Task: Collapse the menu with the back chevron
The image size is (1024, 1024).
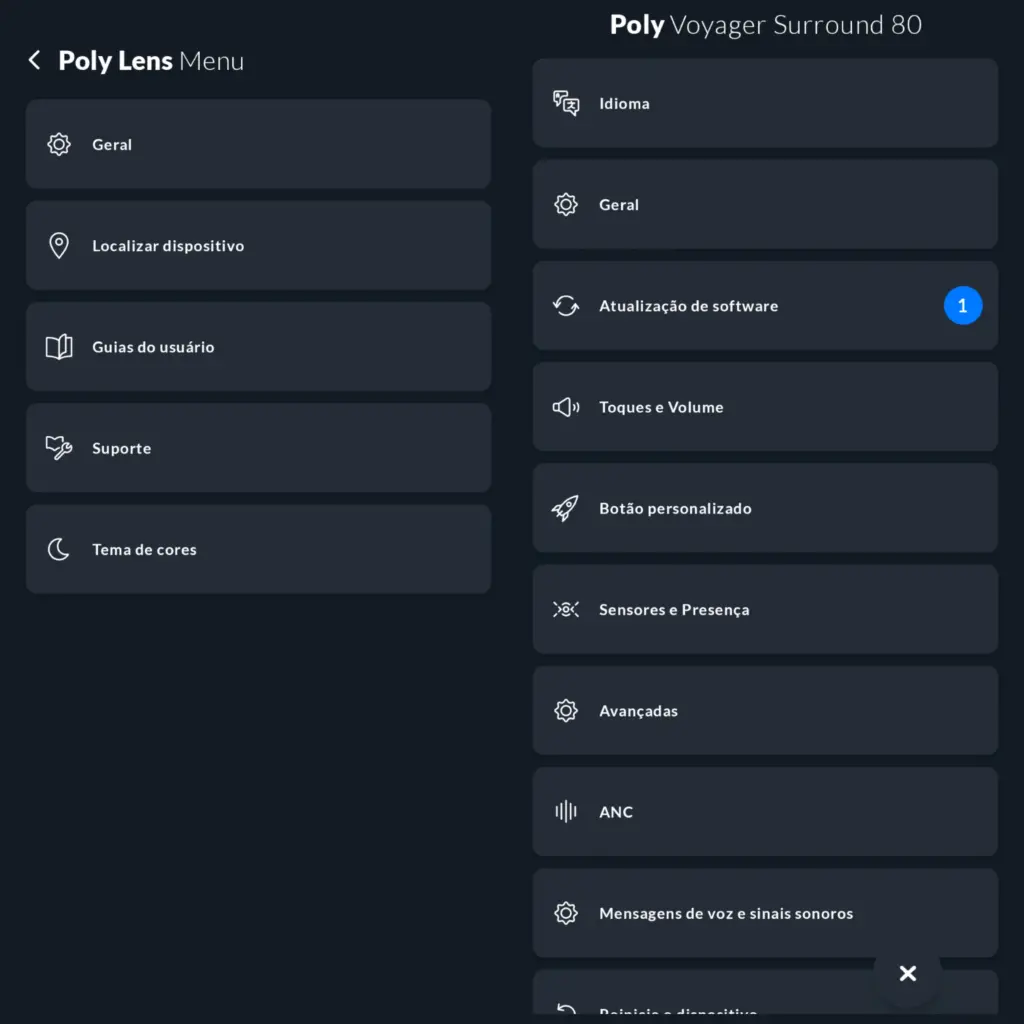Action: pyautogui.click(x=34, y=59)
